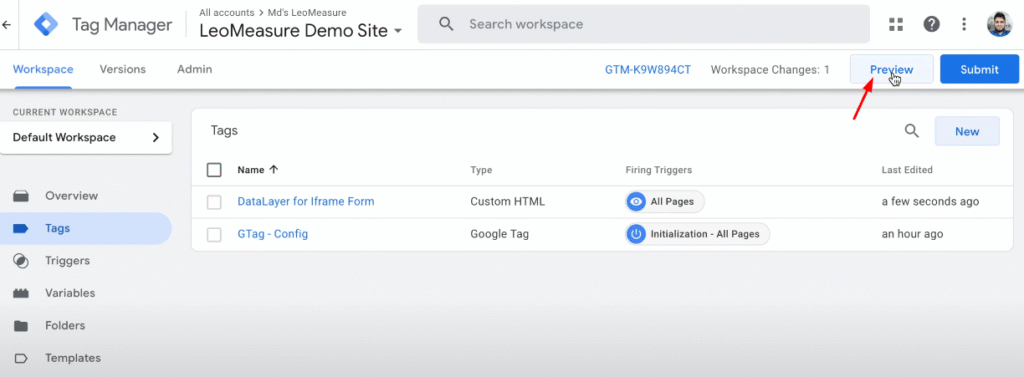Click the Last Edited column header

pyautogui.click(x=907, y=170)
